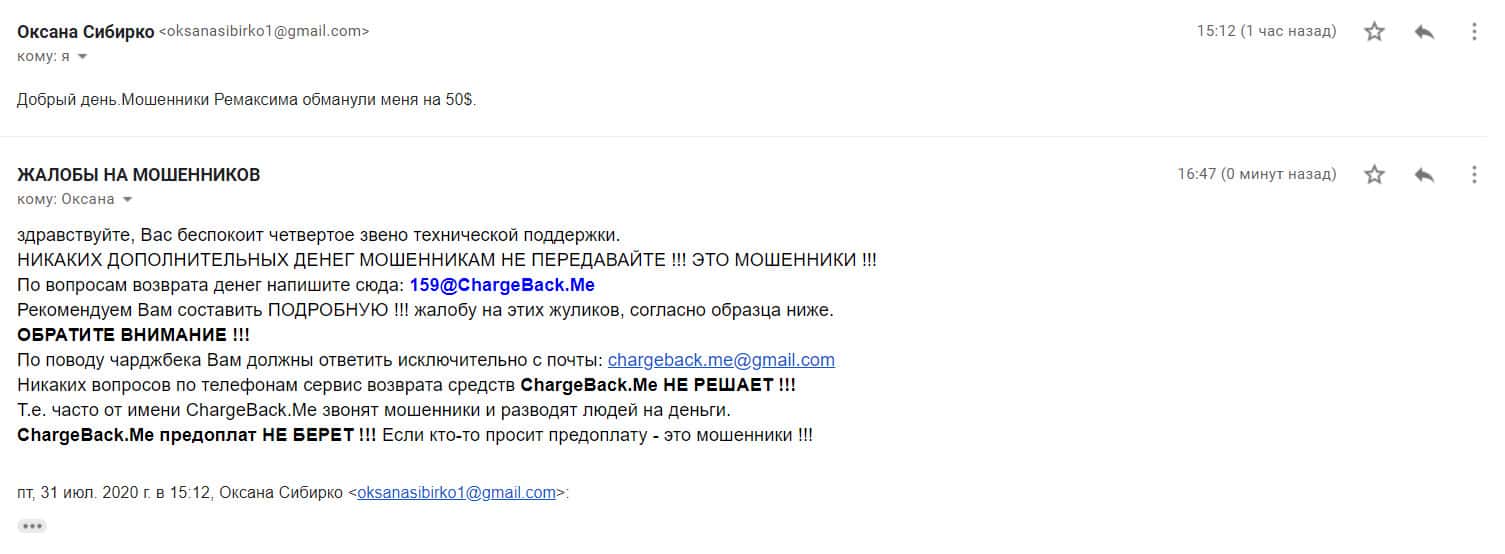Reply to Оксана Сибирко's message
The image size is (1505, 554).
tap(1425, 31)
